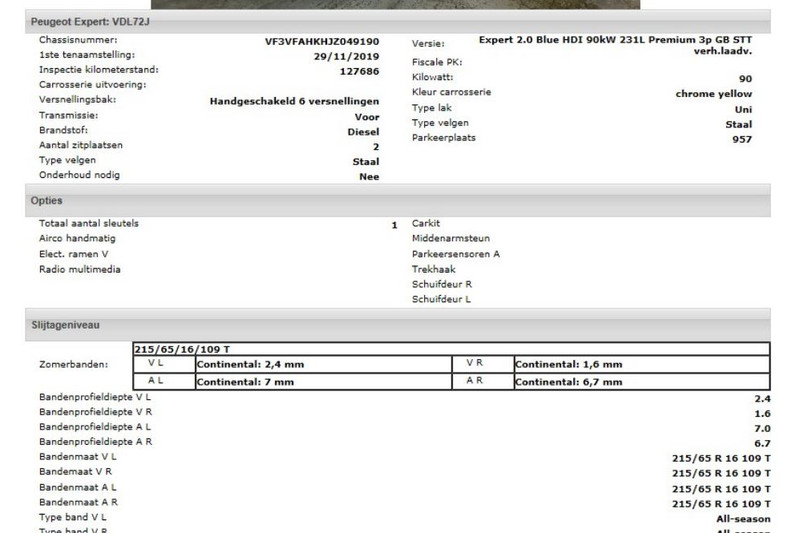Click the Parkeerplaats value 957
800x533 pixels.
coord(742,139)
